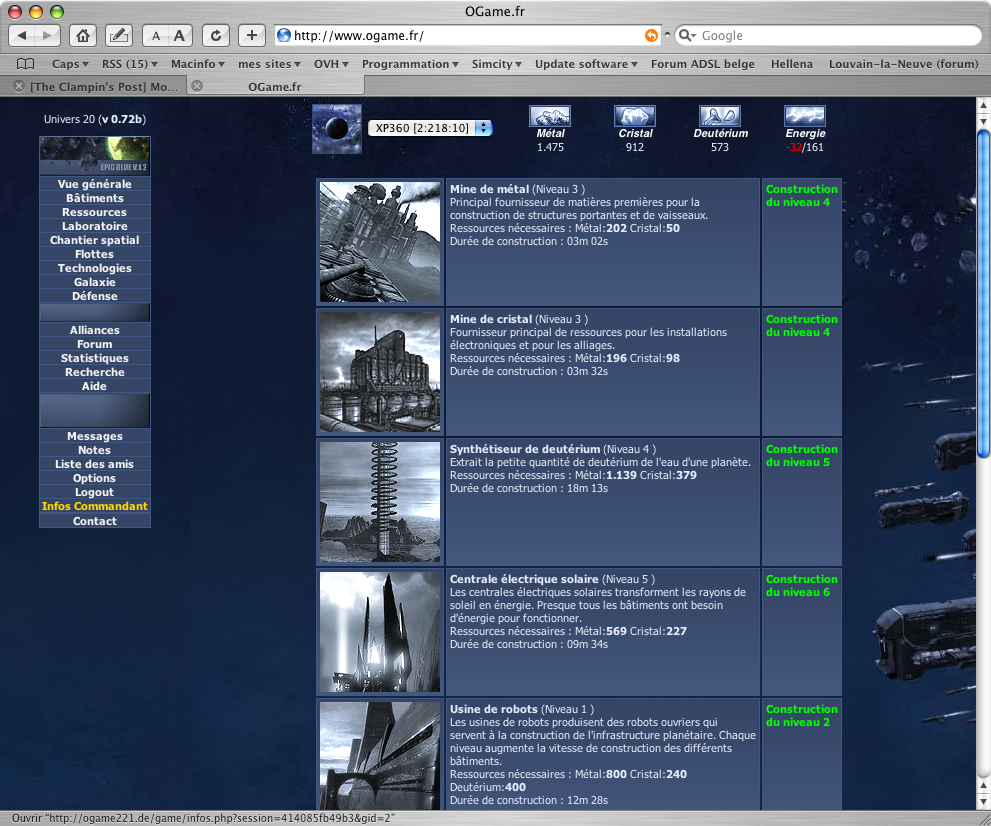Viewport: 991px width, 826px height.
Task: Click the Mine de métal title link
Action: click(x=489, y=189)
